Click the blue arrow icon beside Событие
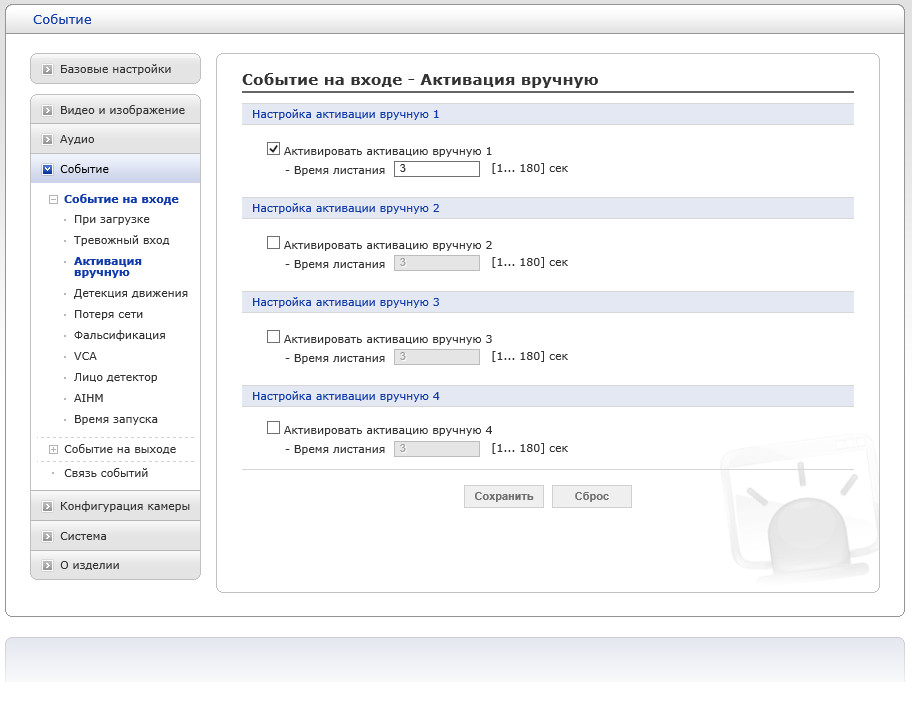This screenshot has height=722, width=912. [x=47, y=170]
